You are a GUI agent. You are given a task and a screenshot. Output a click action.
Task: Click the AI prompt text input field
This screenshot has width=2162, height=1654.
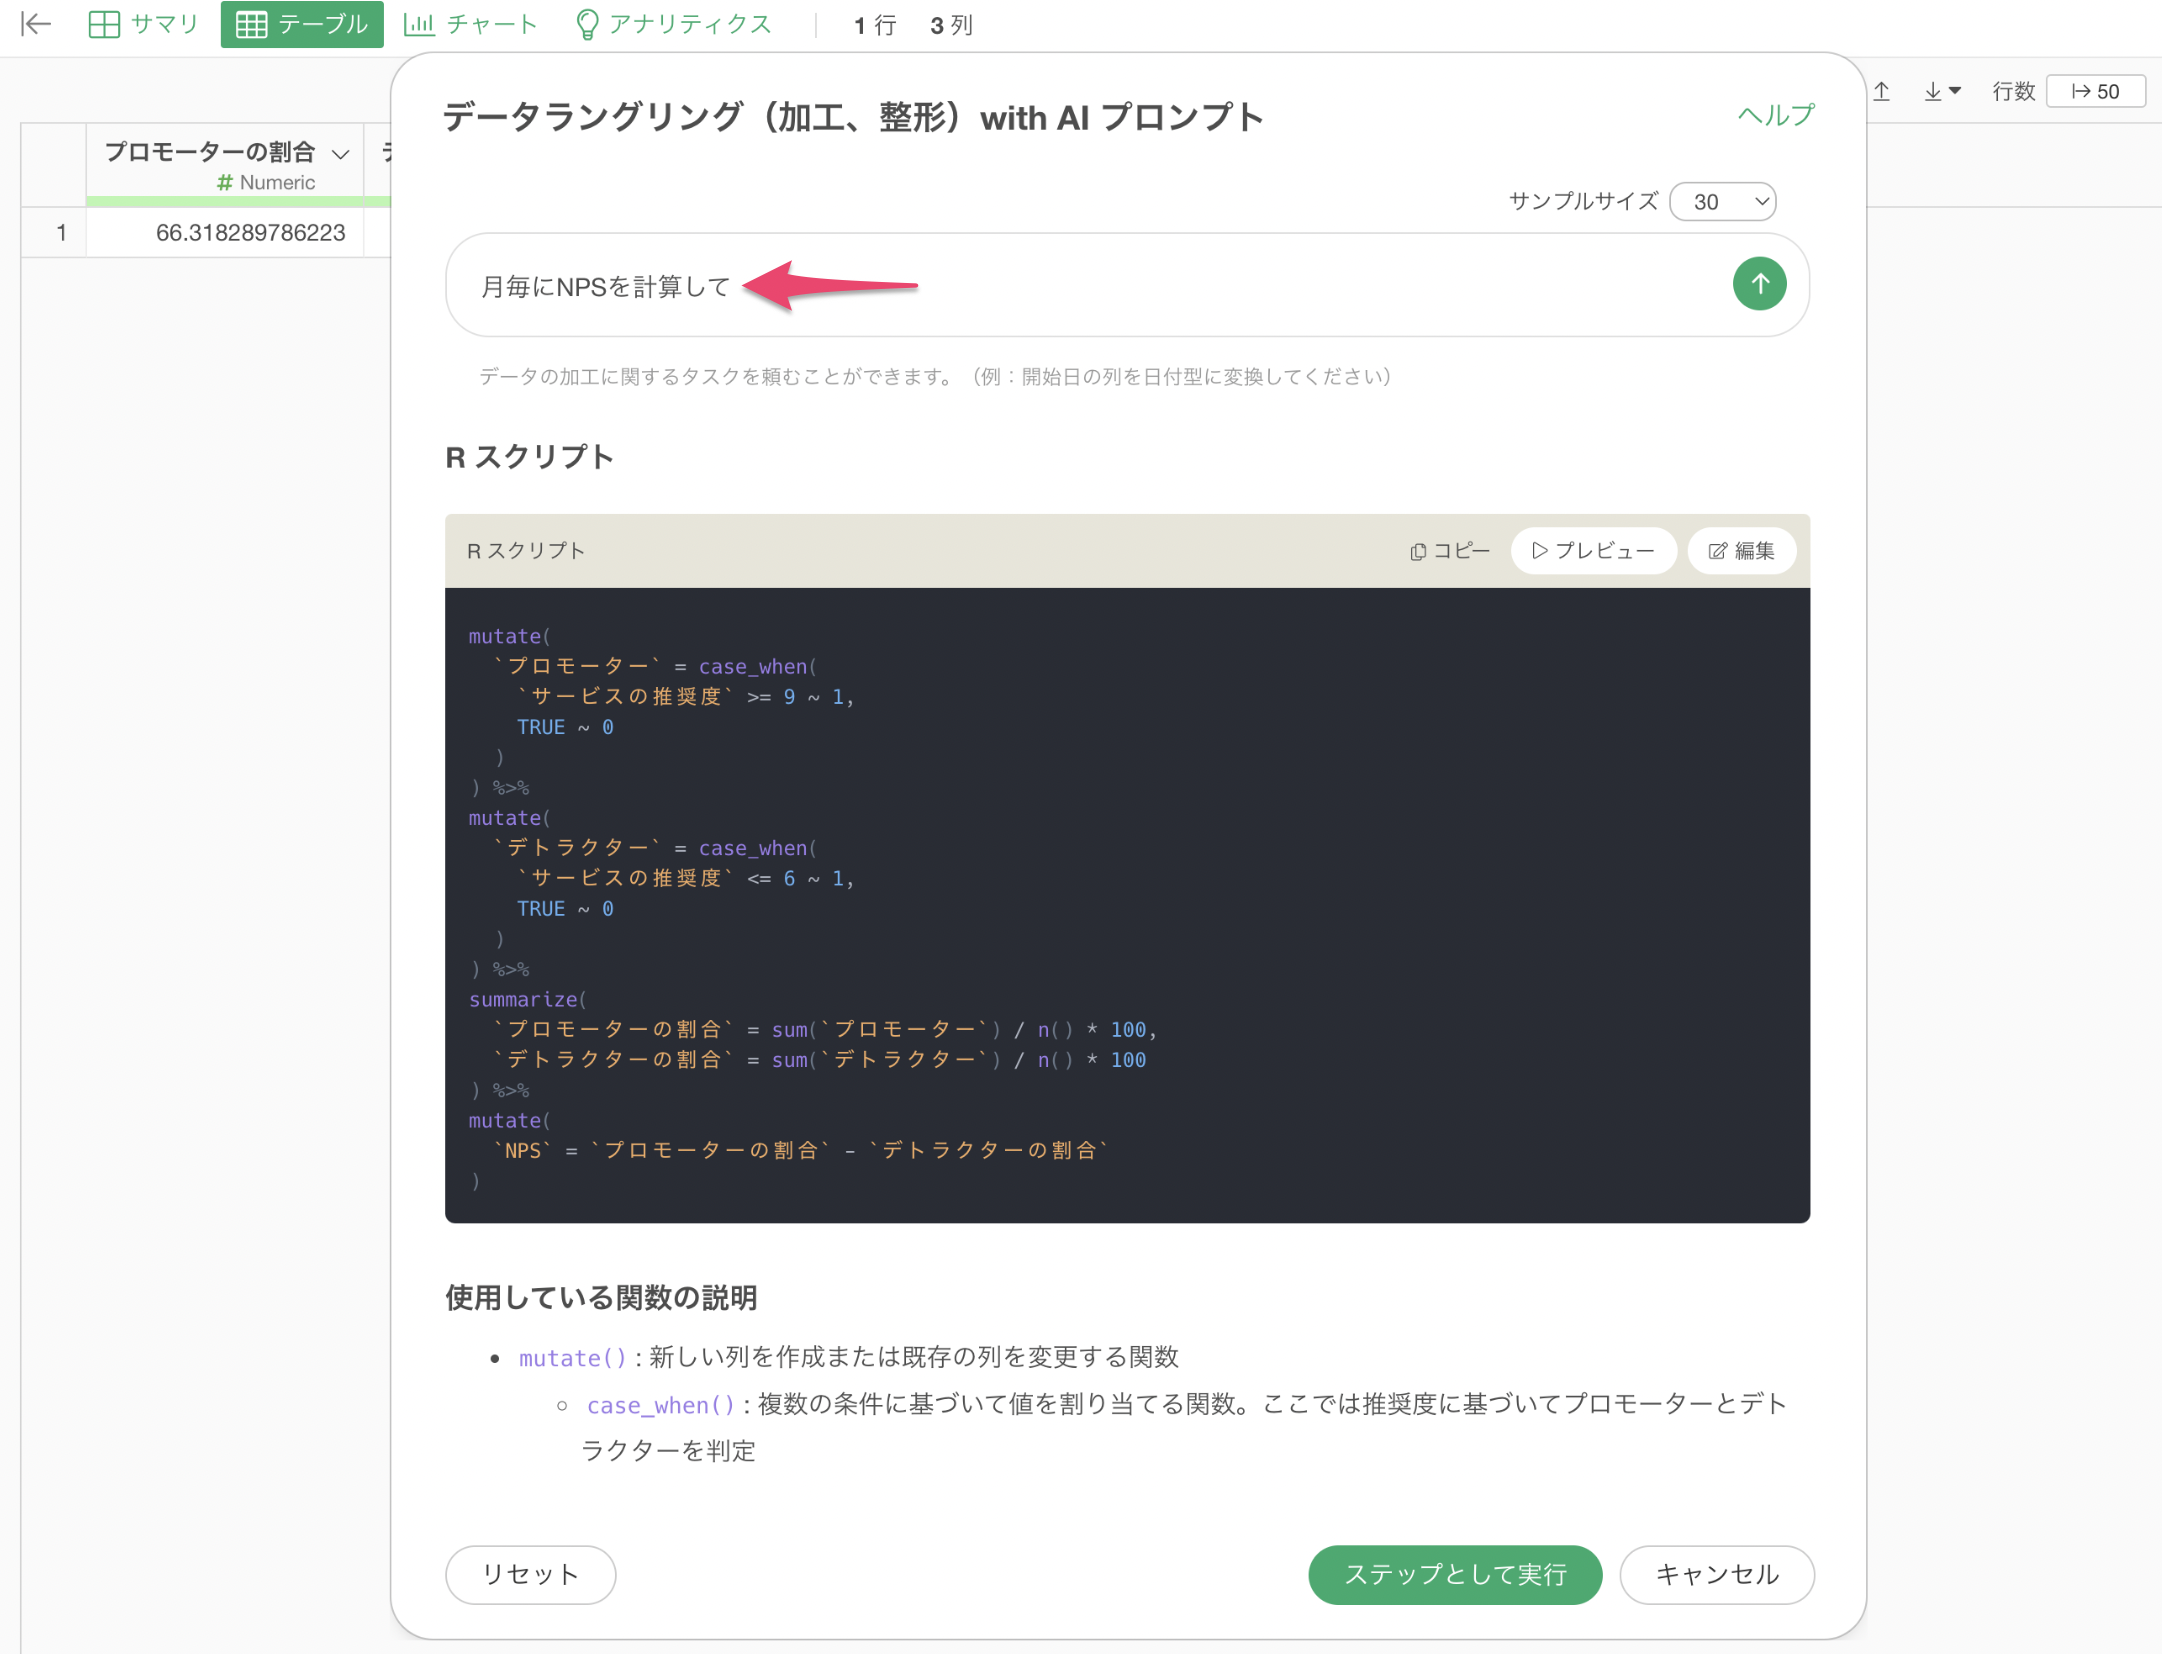point(1080,287)
